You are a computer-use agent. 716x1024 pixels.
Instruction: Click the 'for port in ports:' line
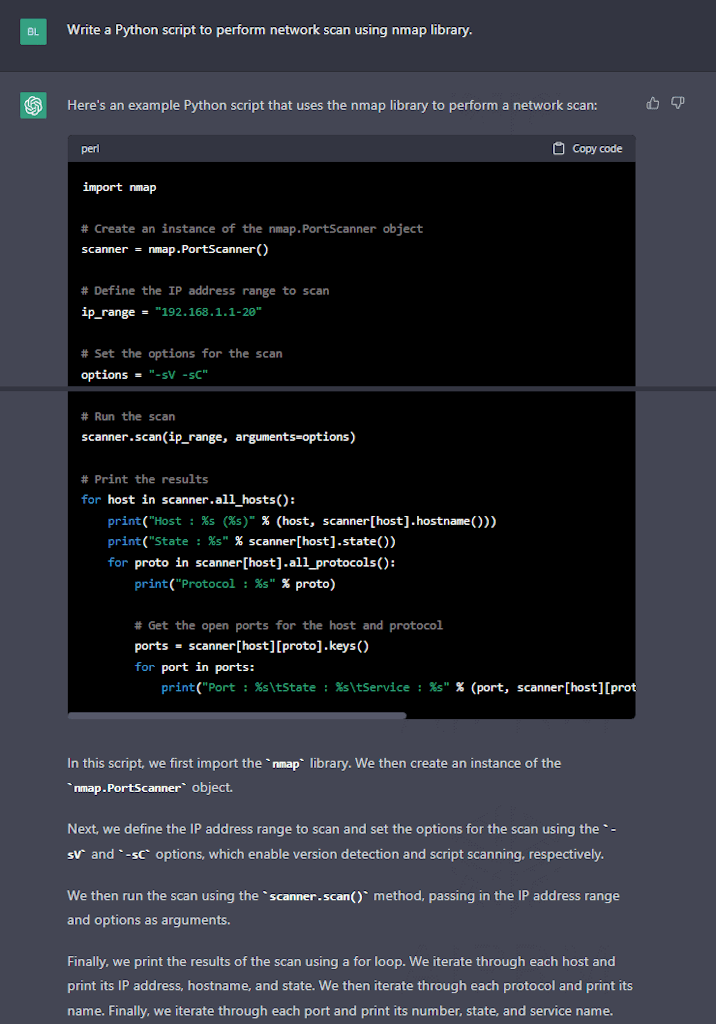[195, 667]
